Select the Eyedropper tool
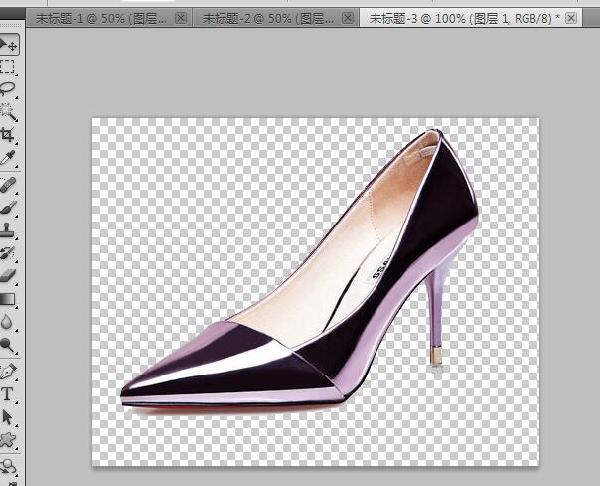The height and width of the screenshot is (486, 600). [9, 158]
